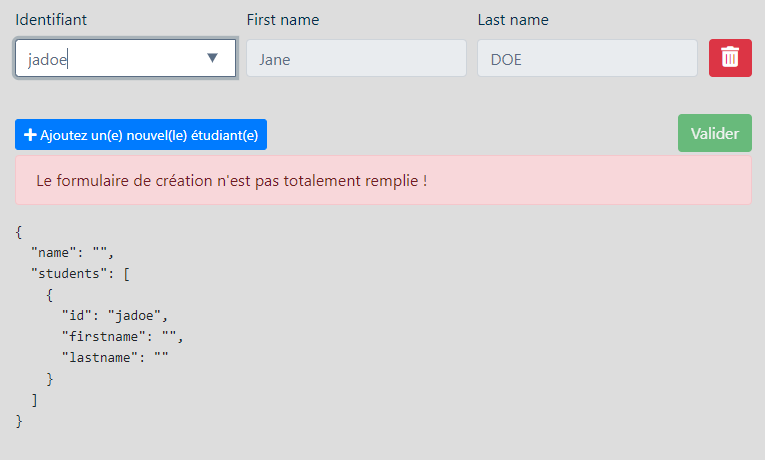765x460 pixels.
Task: Click the closing square bracket in JSON
Action: coord(34,400)
